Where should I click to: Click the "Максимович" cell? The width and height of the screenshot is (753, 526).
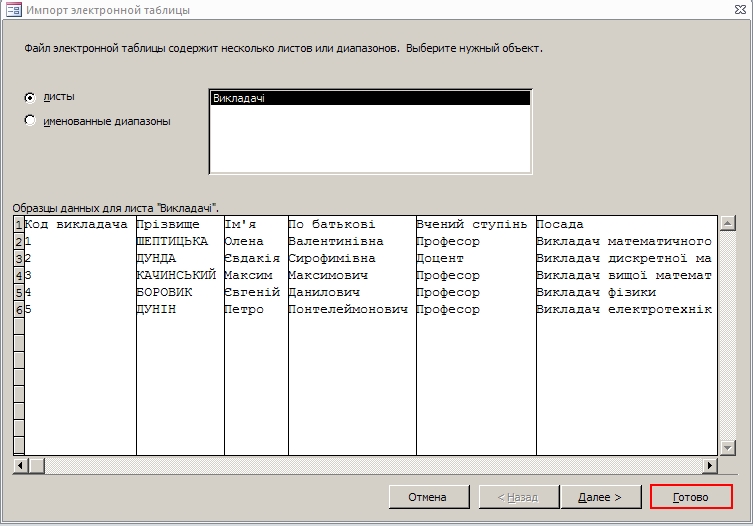pyautogui.click(x=352, y=275)
